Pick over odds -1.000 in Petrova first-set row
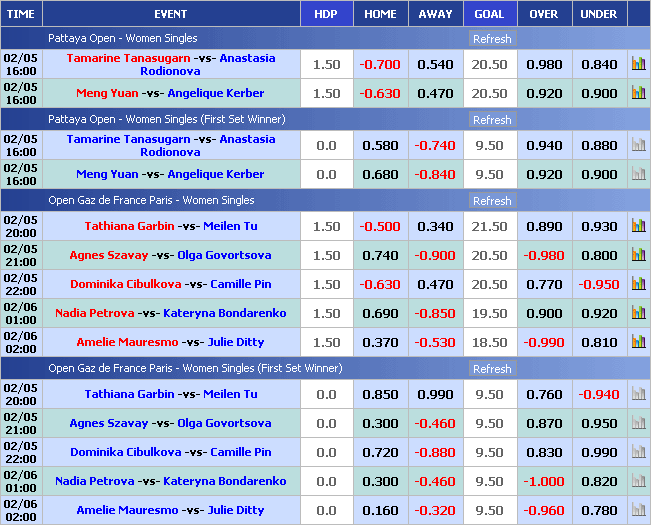This screenshot has height=525, width=651. click(543, 481)
